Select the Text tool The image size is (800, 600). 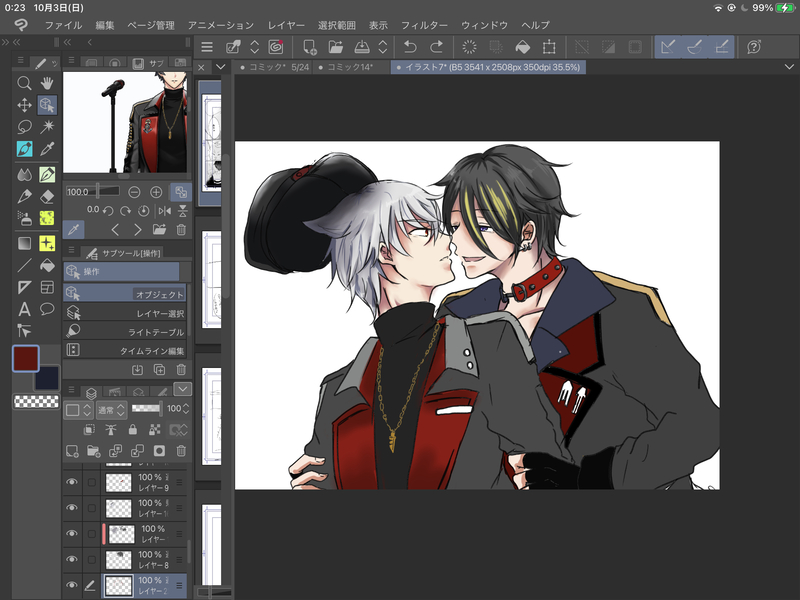pos(24,309)
